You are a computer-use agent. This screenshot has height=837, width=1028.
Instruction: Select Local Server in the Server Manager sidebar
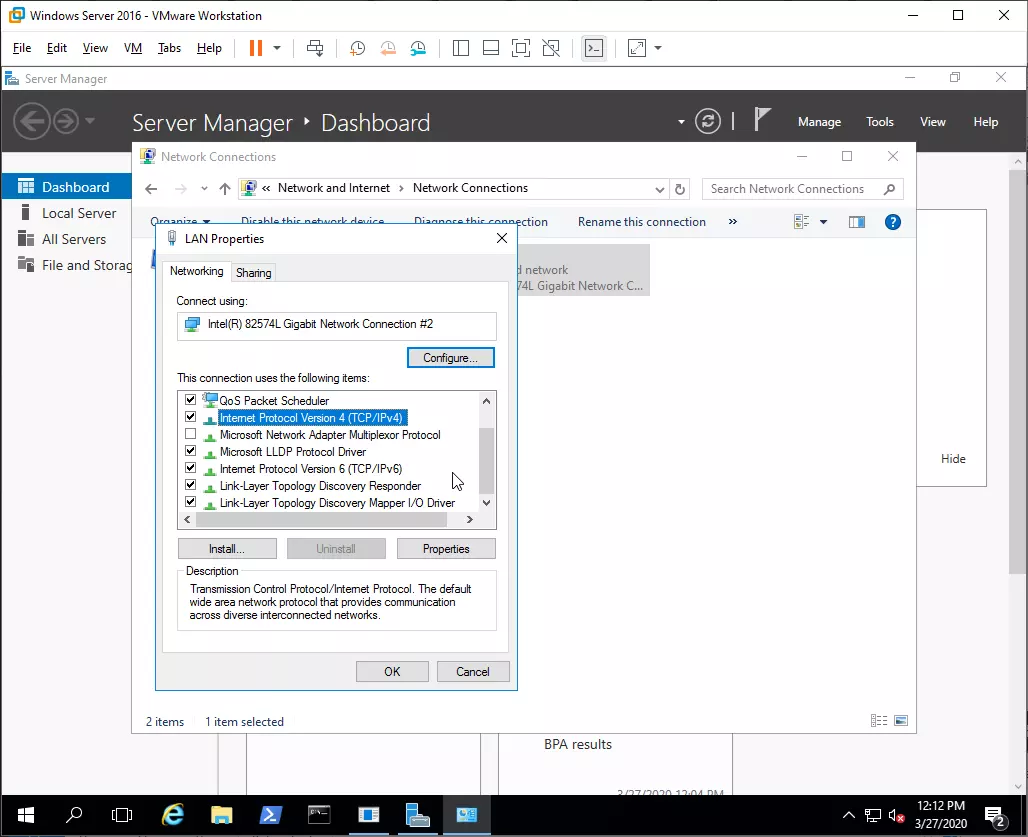(67, 213)
